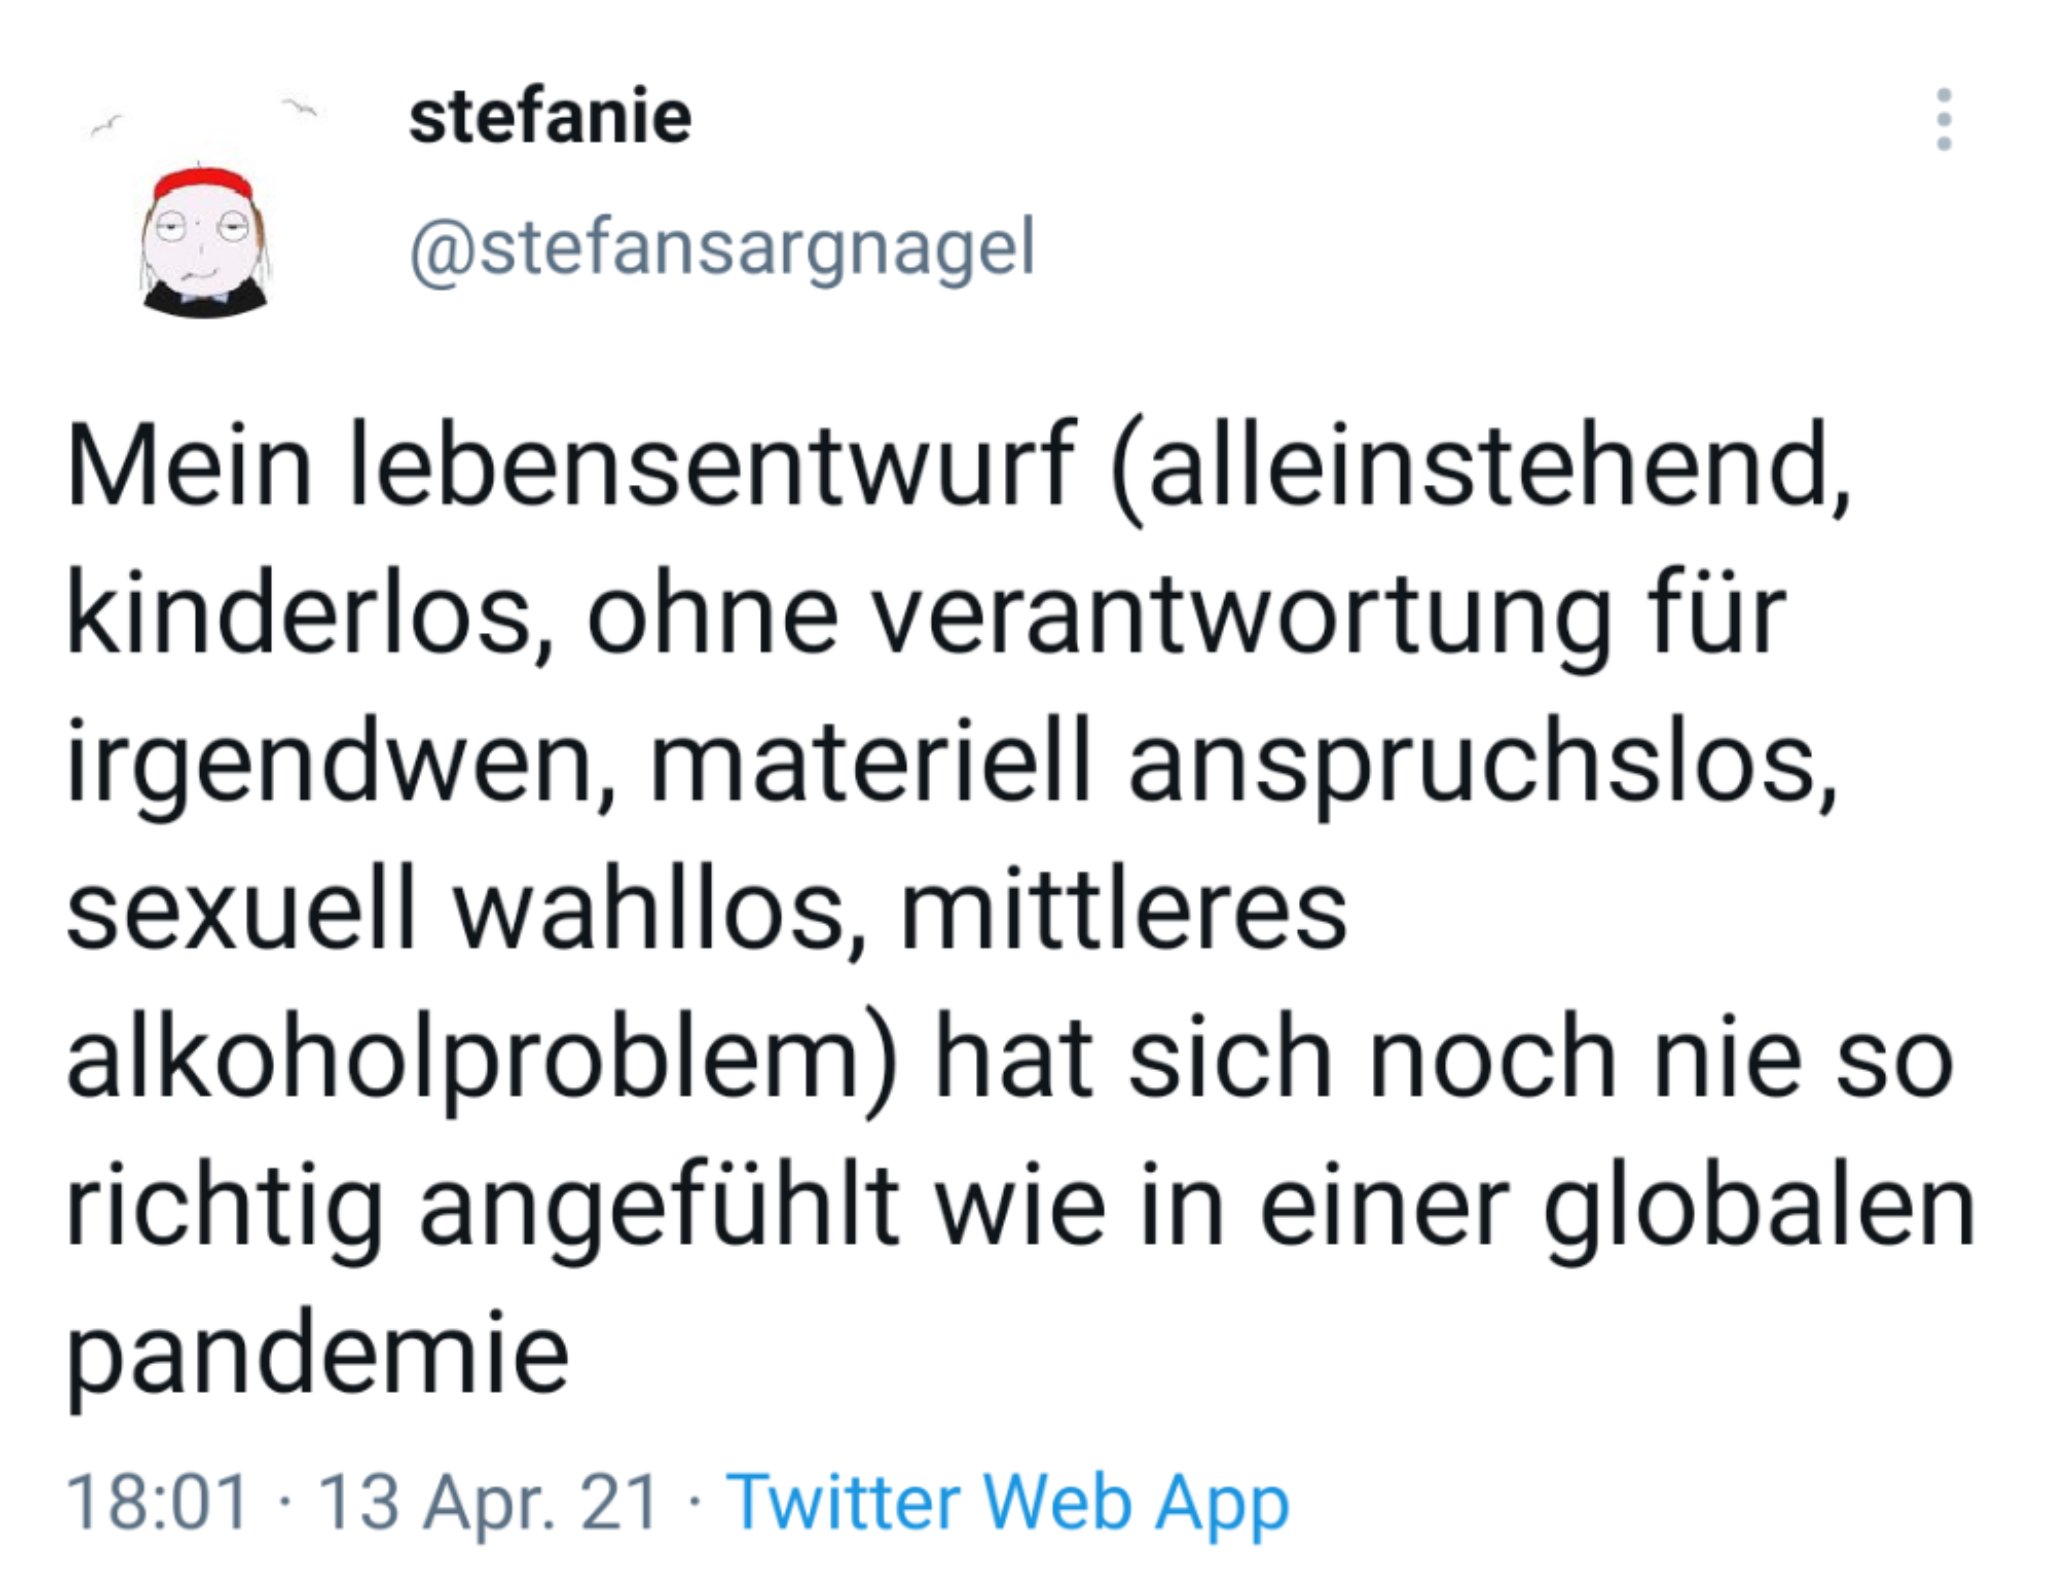Click the date 13 Apr. 21

[x=488, y=1502]
